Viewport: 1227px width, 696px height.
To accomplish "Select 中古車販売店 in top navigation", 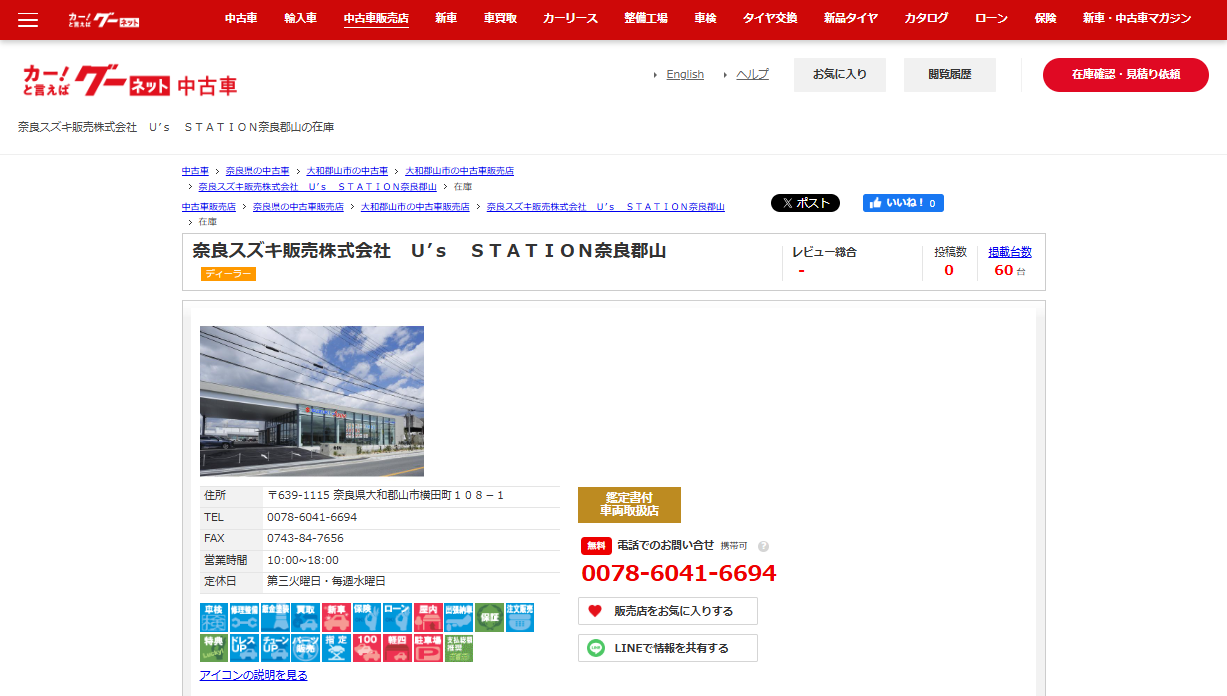I will (376, 18).
